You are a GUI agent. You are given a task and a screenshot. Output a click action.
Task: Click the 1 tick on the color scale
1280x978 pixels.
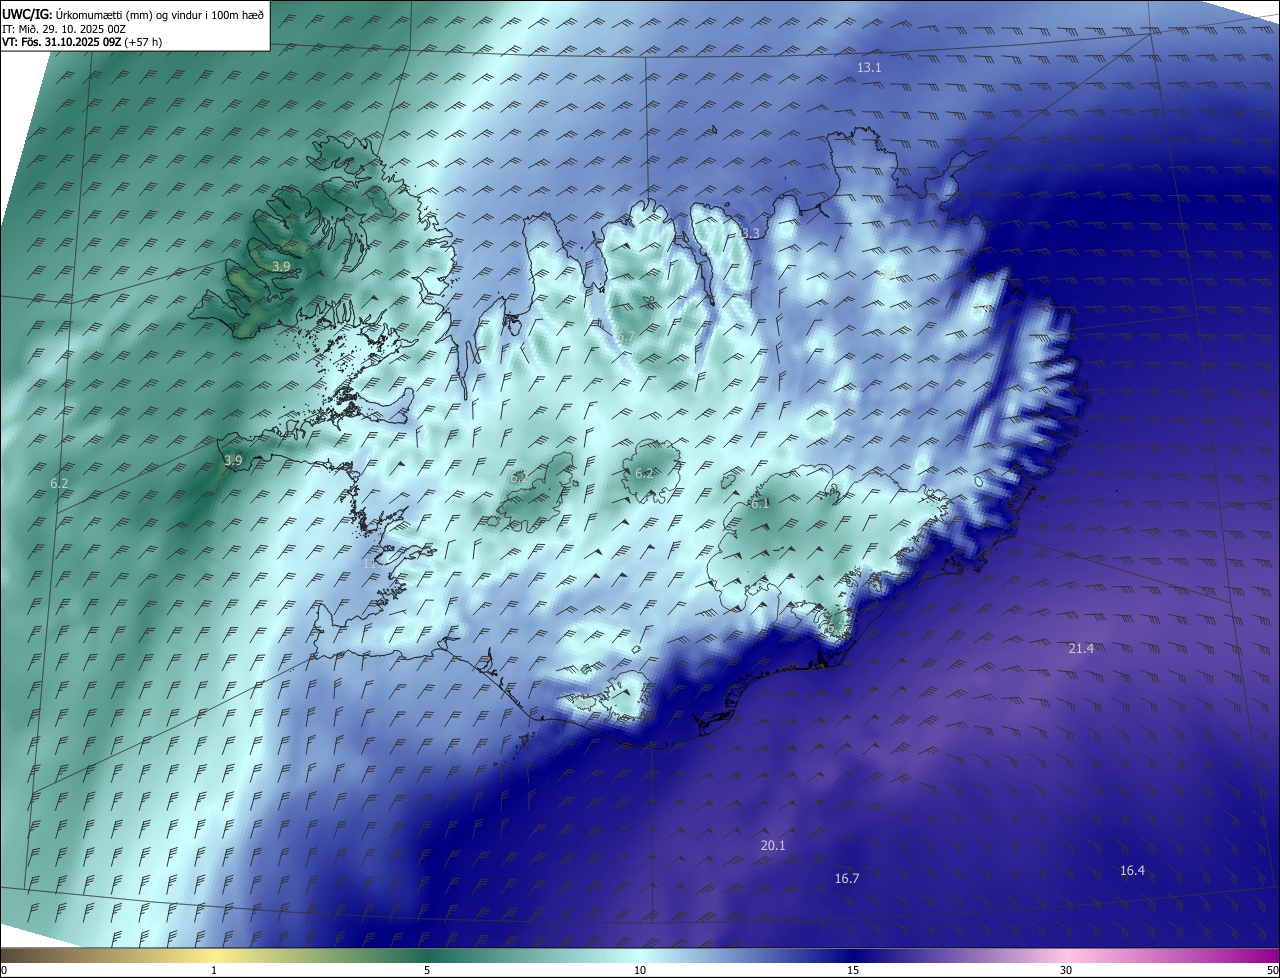coord(214,970)
